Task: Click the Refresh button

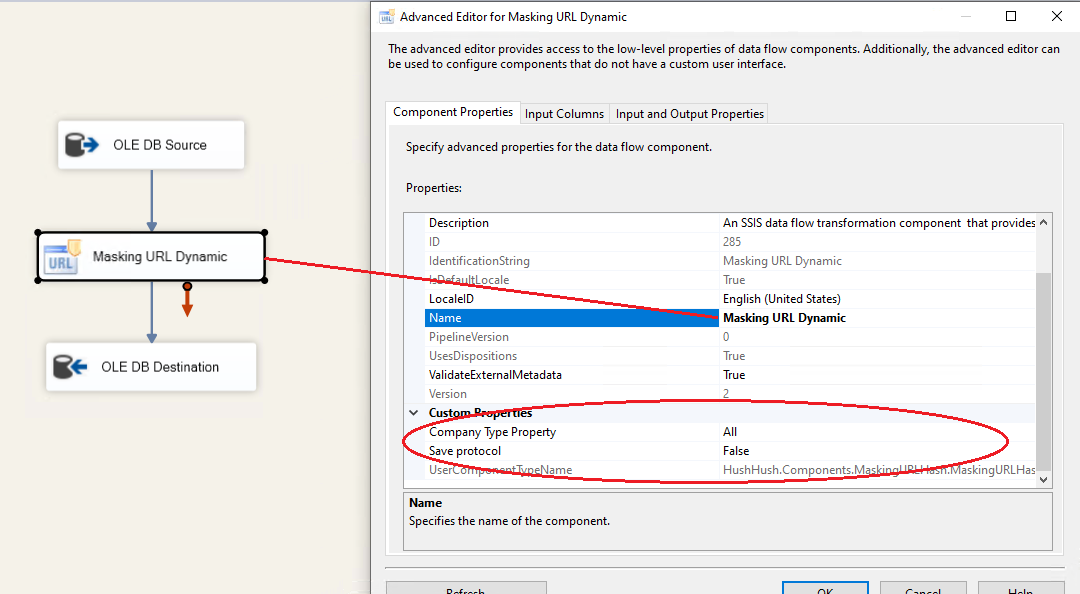Action: coord(466,590)
